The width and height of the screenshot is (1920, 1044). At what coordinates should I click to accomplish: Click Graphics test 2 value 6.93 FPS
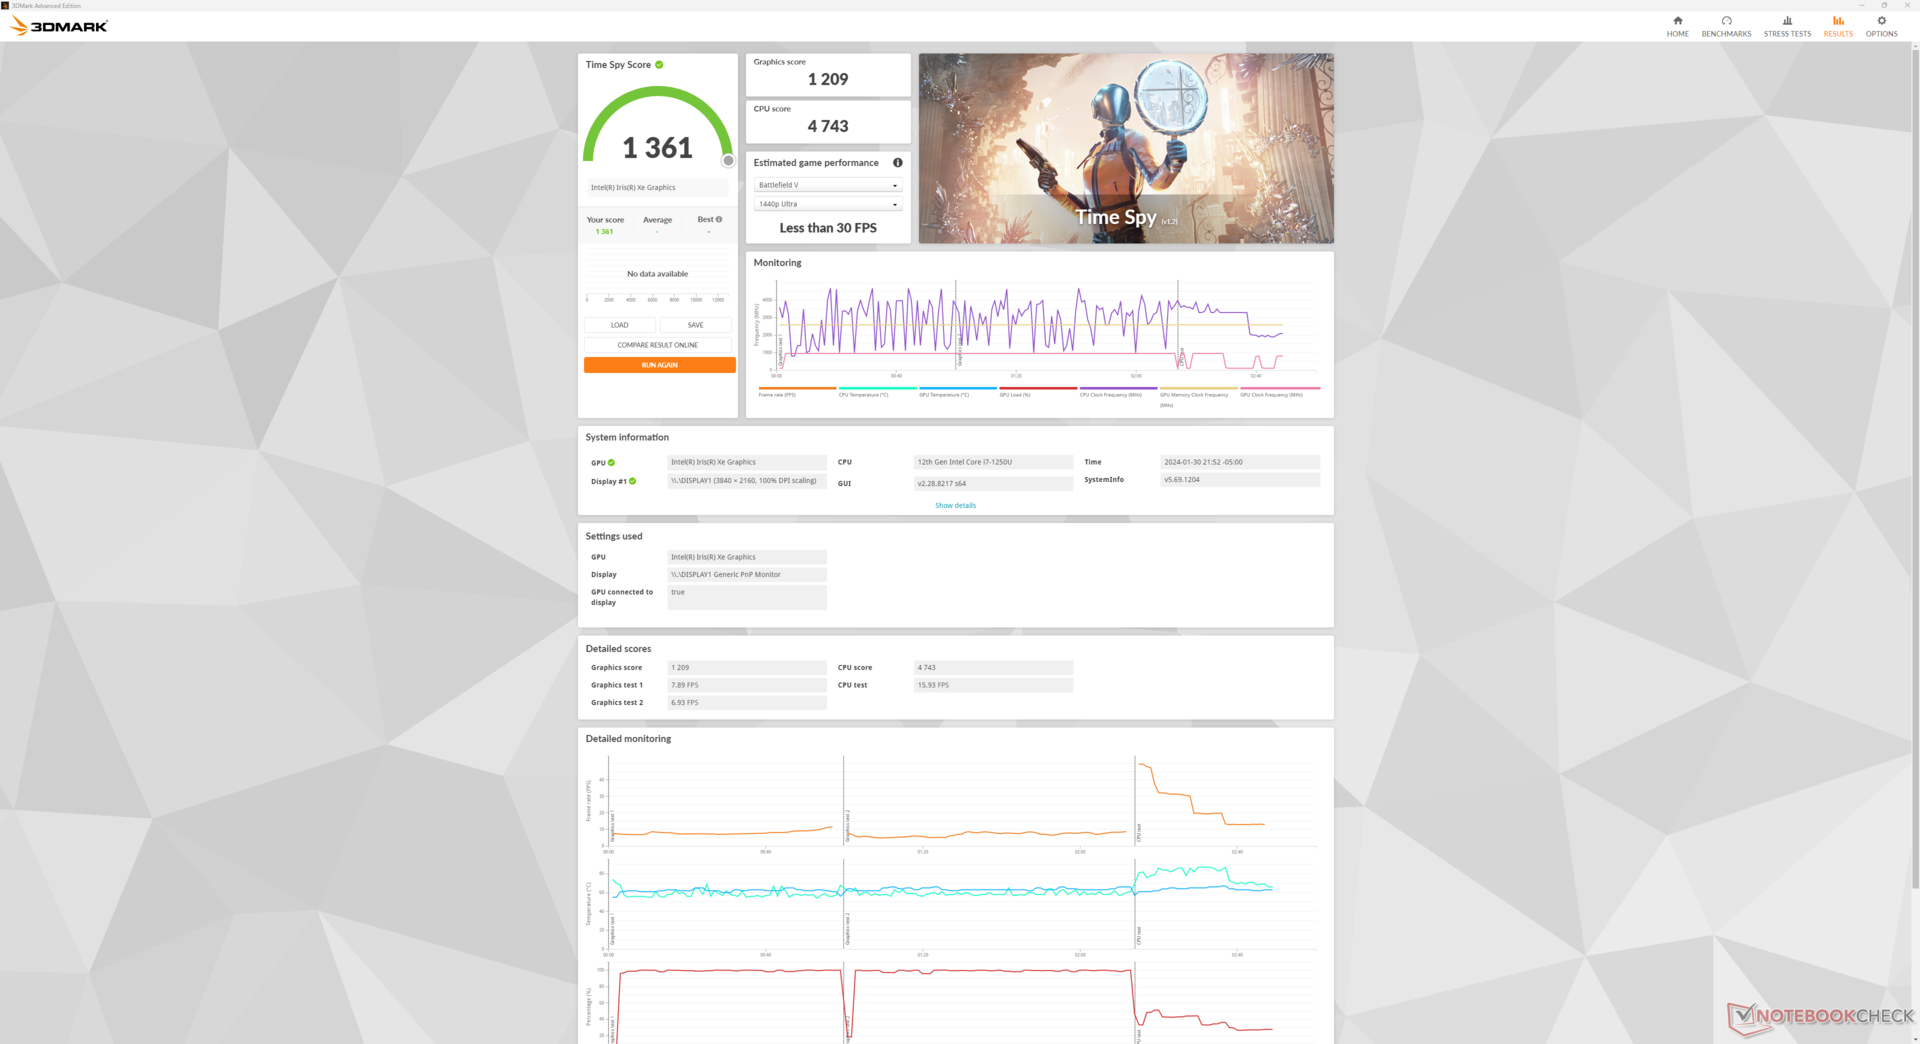click(x=747, y=703)
